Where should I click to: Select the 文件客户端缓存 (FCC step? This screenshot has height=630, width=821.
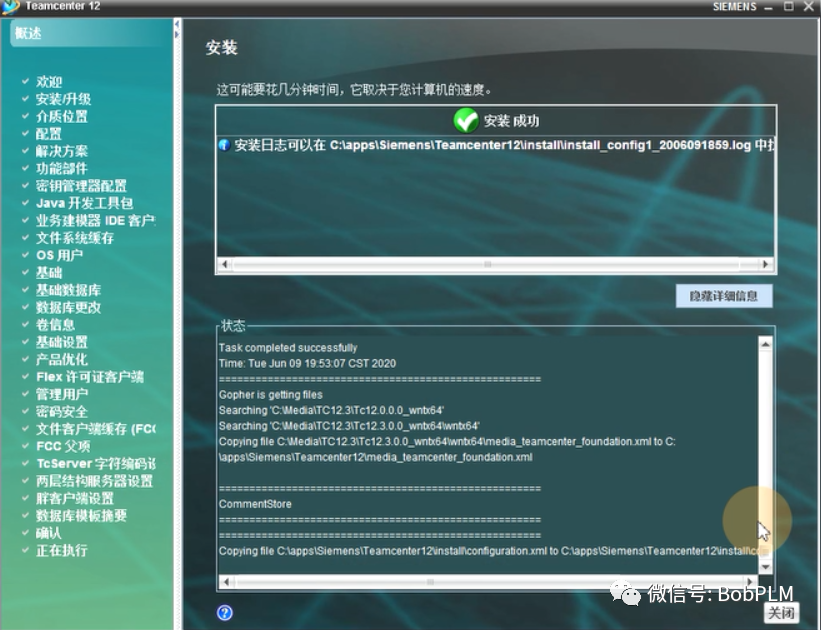click(96, 429)
